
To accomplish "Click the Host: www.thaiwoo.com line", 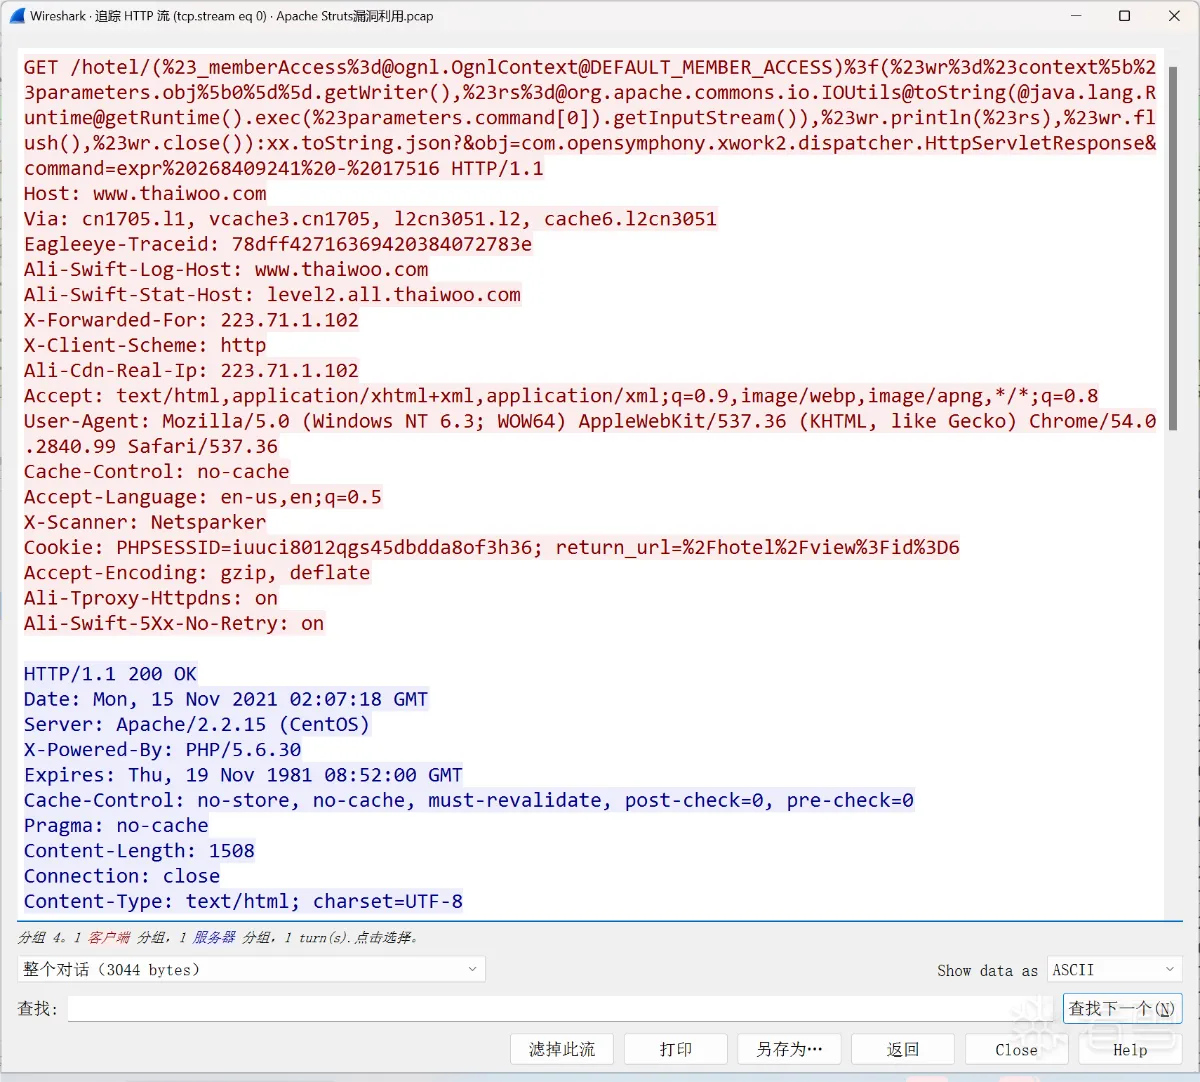I will (145, 193).
